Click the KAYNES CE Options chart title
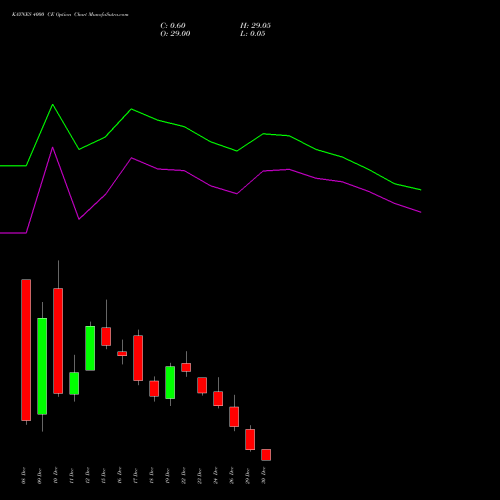Image resolution: width=500 pixels, height=500 pixels. coord(70,15)
